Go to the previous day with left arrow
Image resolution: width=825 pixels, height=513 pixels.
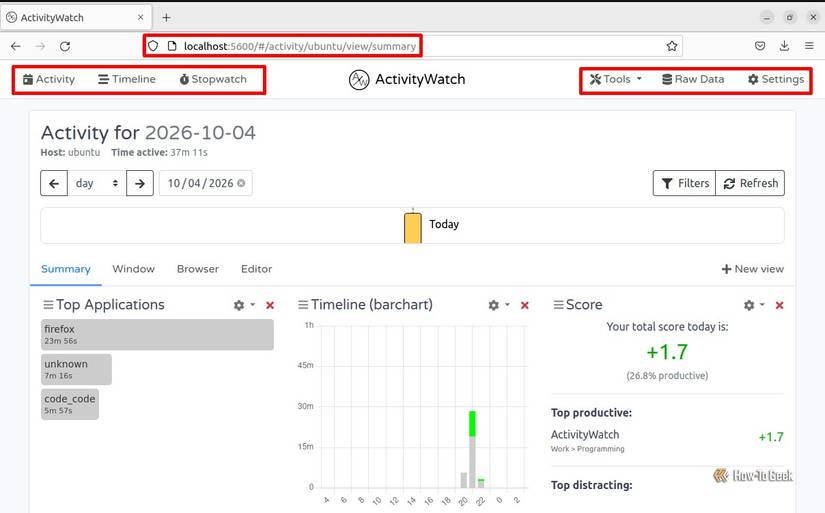[54, 183]
